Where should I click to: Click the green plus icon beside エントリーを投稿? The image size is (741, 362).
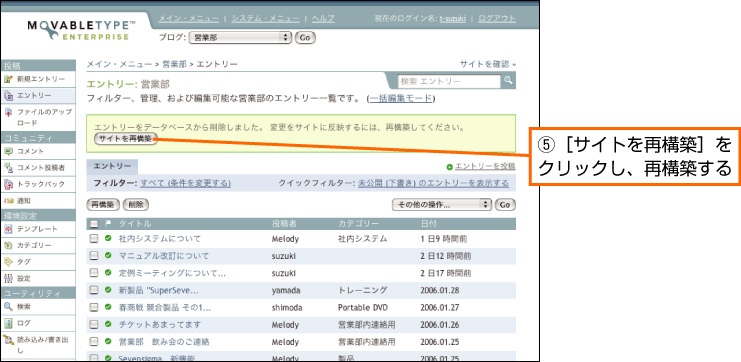click(449, 167)
